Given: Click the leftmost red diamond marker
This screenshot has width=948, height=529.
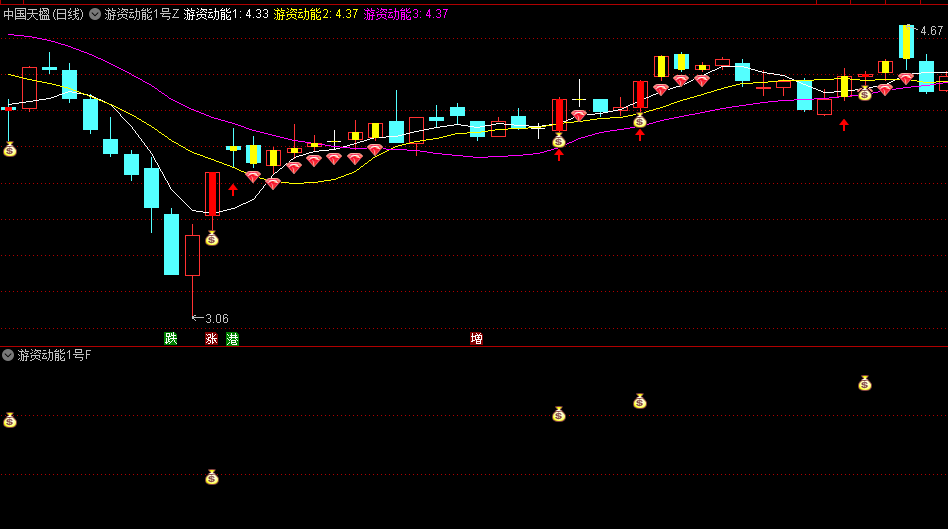Looking at the screenshot, I should [x=253, y=177].
